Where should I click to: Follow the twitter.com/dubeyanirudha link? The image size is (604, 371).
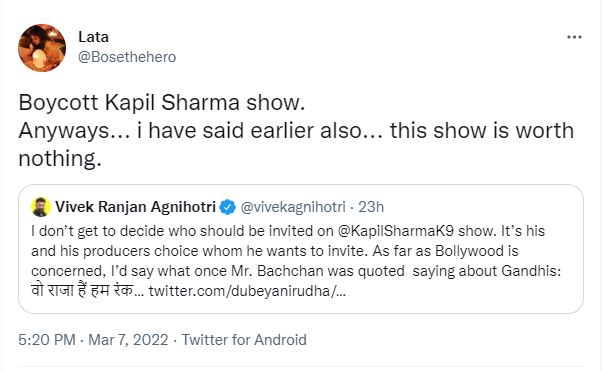click(x=247, y=291)
